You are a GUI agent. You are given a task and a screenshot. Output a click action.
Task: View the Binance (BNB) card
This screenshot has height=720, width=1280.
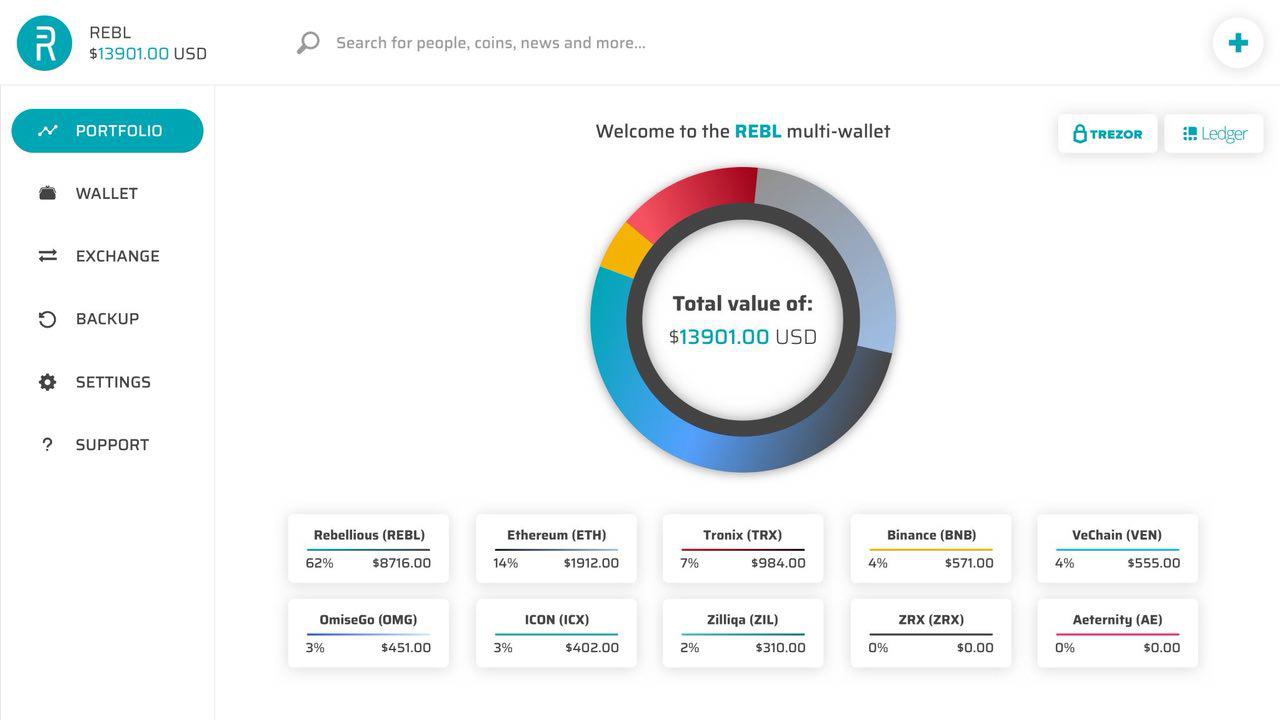pos(931,549)
